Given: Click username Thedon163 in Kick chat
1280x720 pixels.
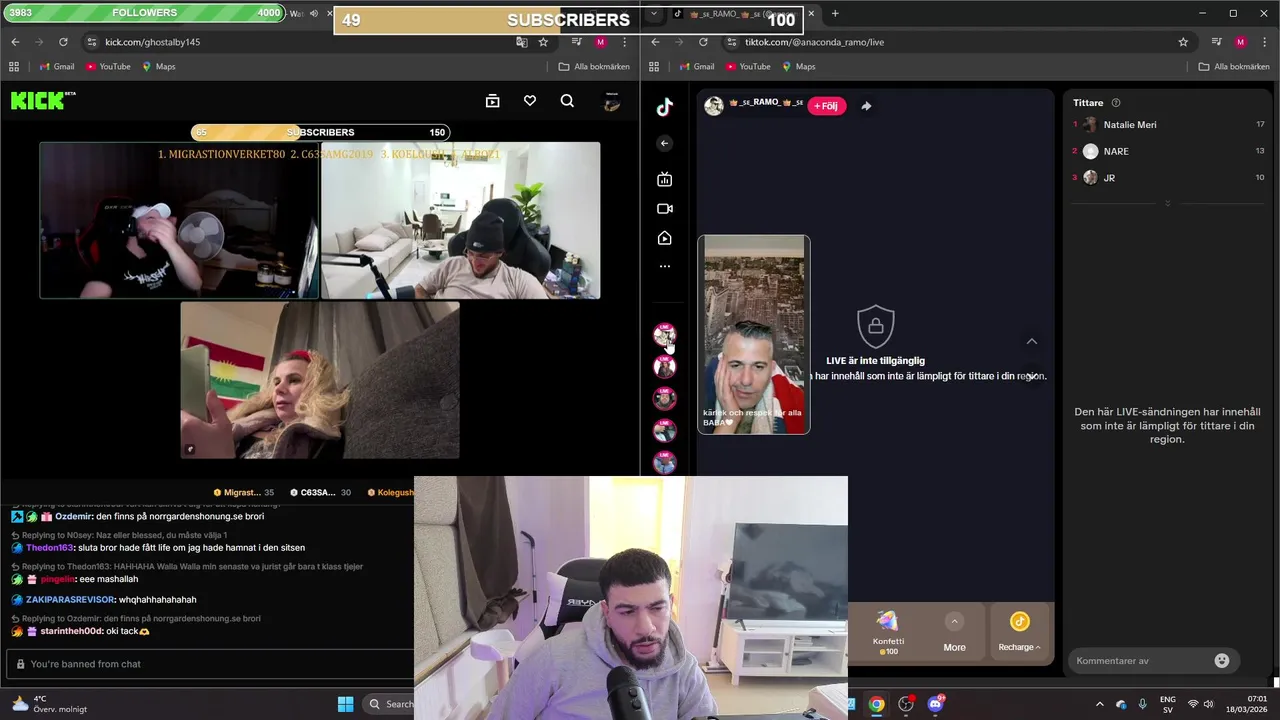Looking at the screenshot, I should point(49,548).
